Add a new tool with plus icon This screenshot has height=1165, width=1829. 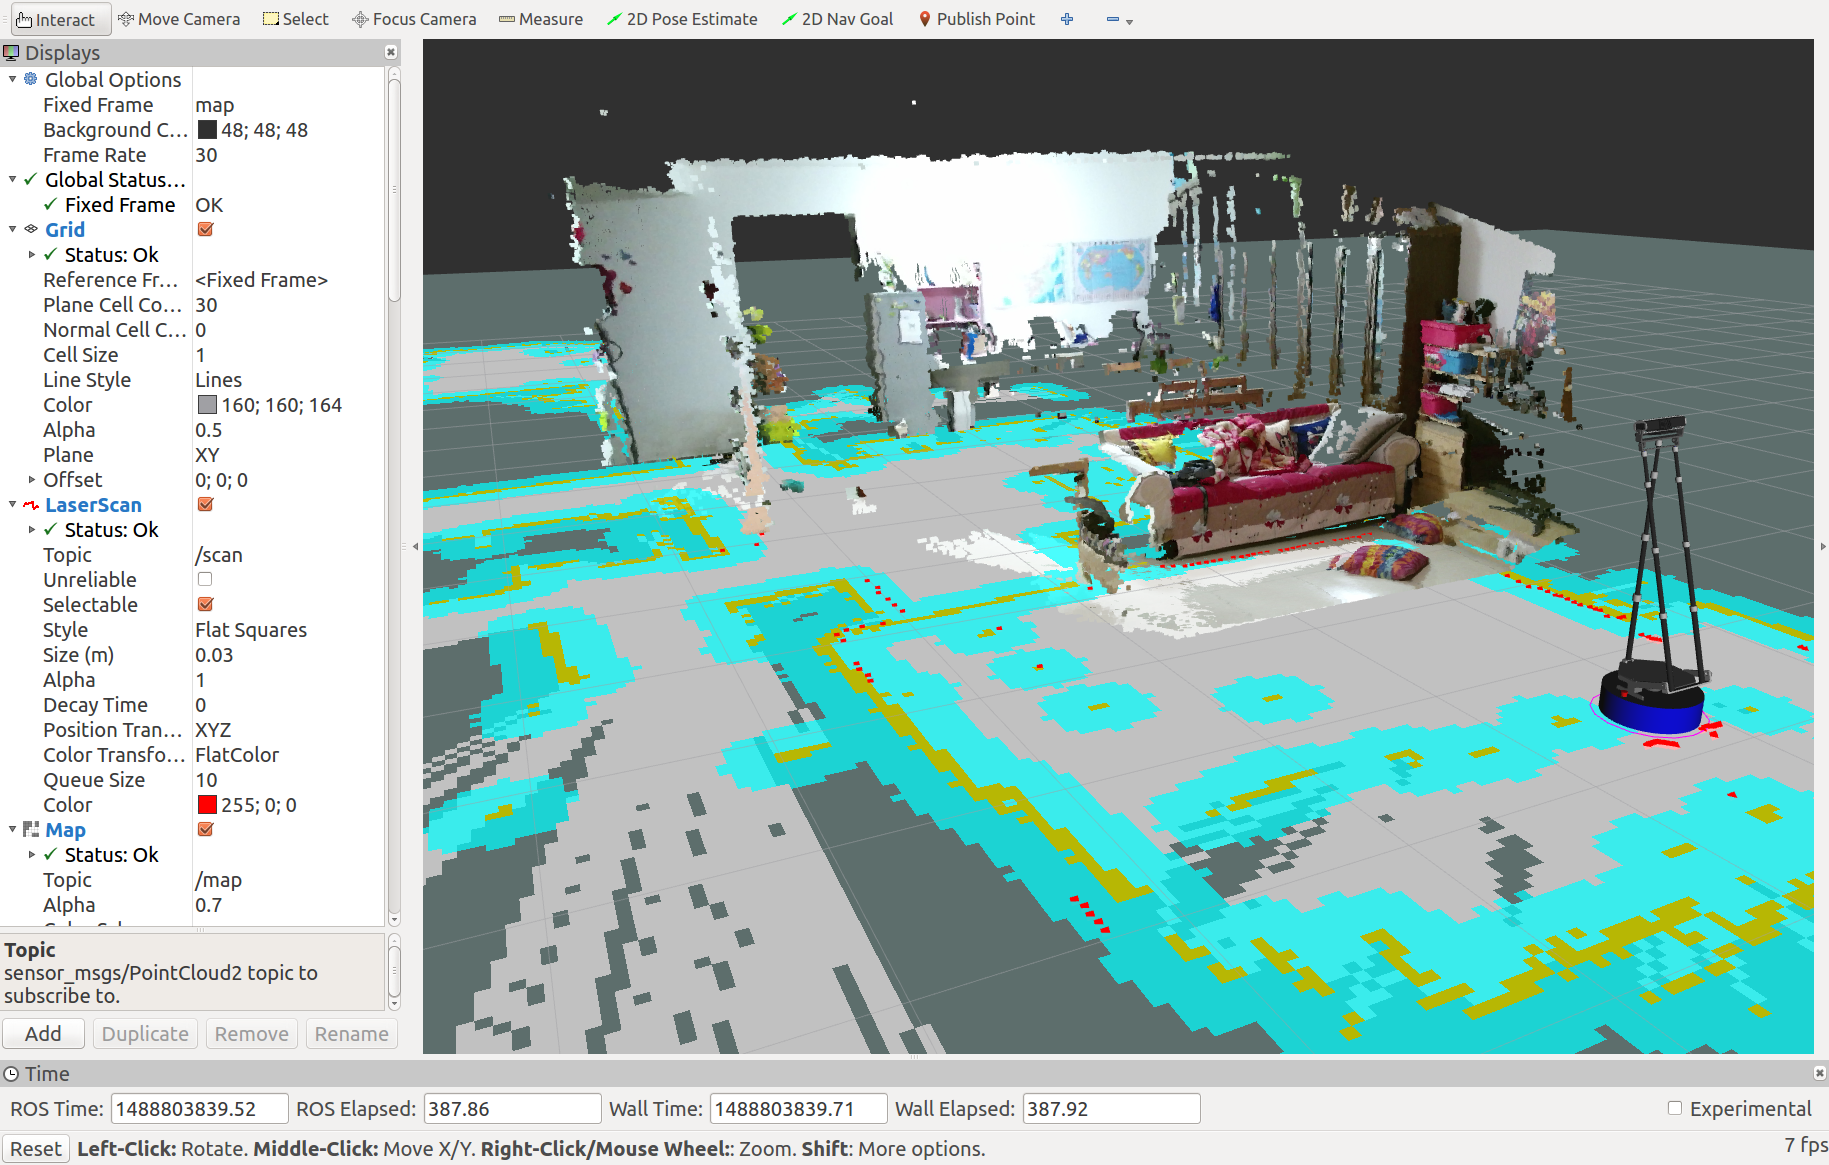pos(1067,19)
